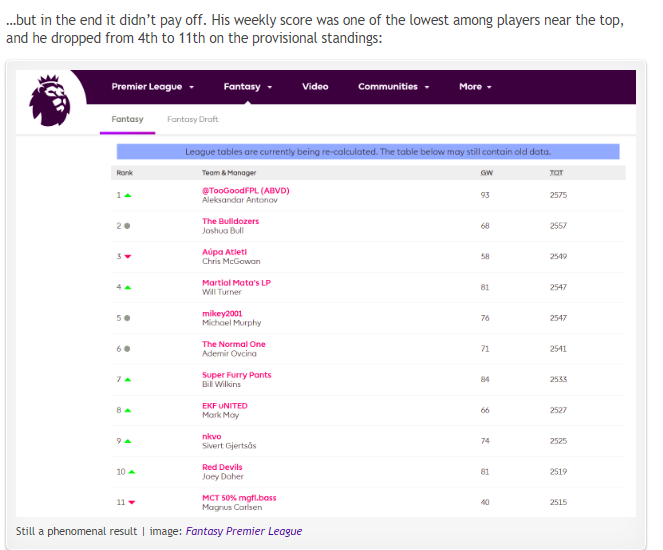Select the Fantasy sub-tab
This screenshot has width=663, height=550.
(x=127, y=119)
